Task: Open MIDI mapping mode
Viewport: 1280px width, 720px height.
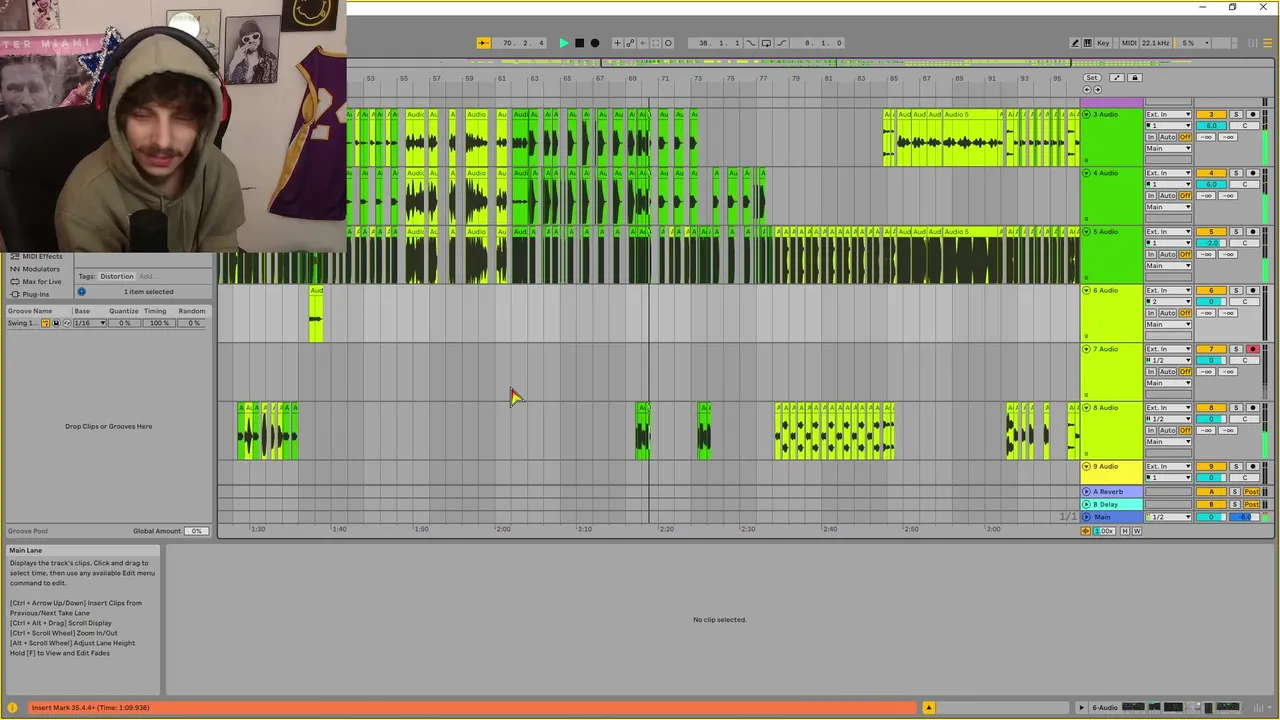Action: pyautogui.click(x=1129, y=43)
